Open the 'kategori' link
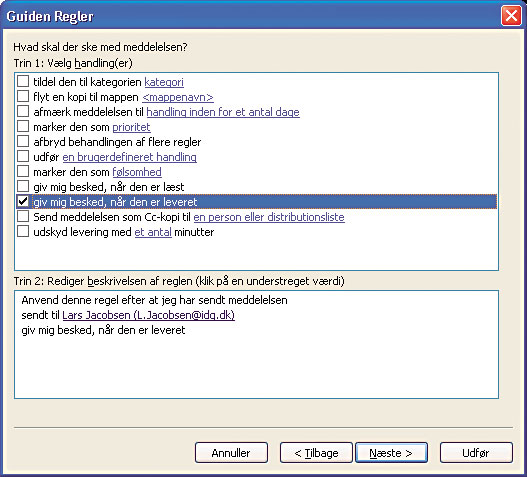 [164, 82]
